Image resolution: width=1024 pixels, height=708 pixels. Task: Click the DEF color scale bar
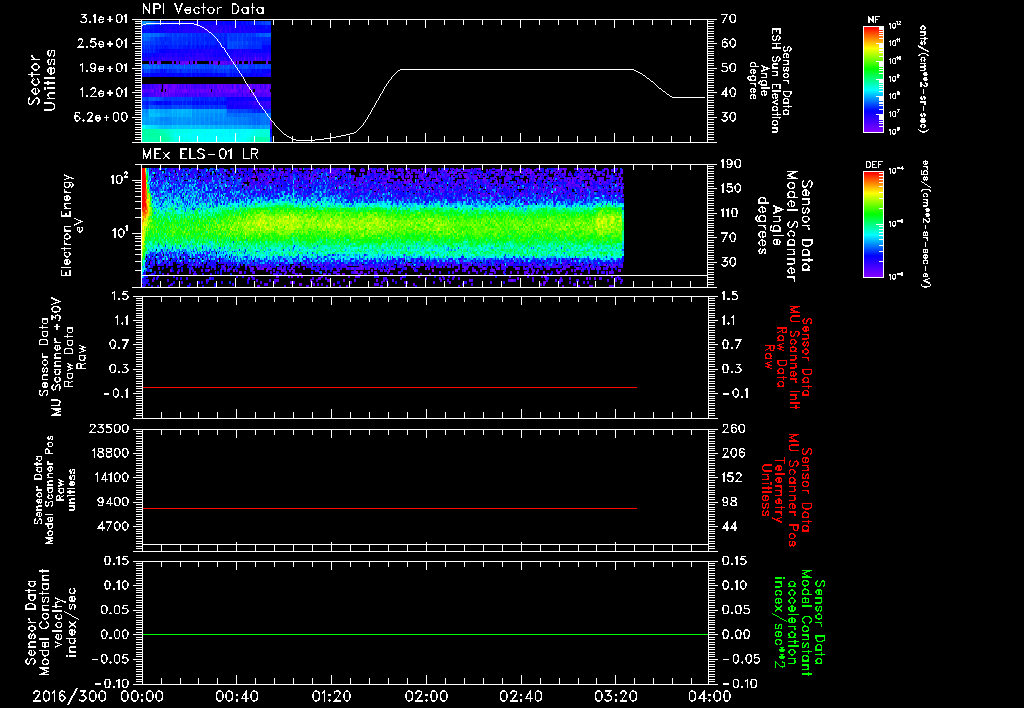point(873,224)
